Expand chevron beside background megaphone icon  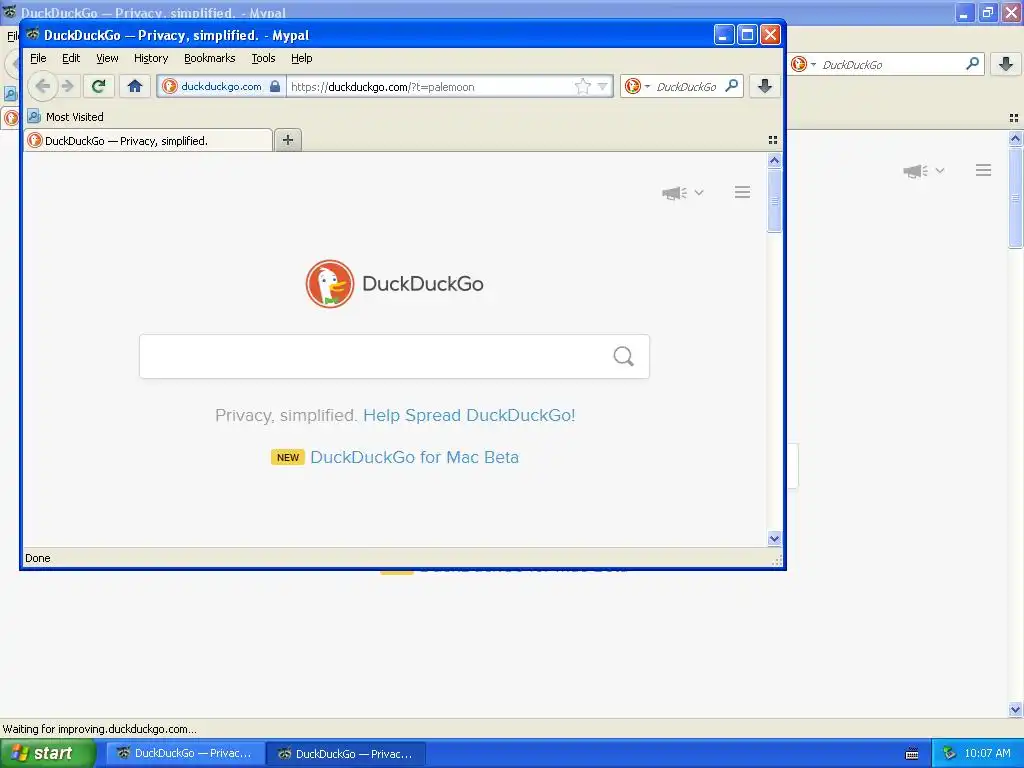click(940, 170)
